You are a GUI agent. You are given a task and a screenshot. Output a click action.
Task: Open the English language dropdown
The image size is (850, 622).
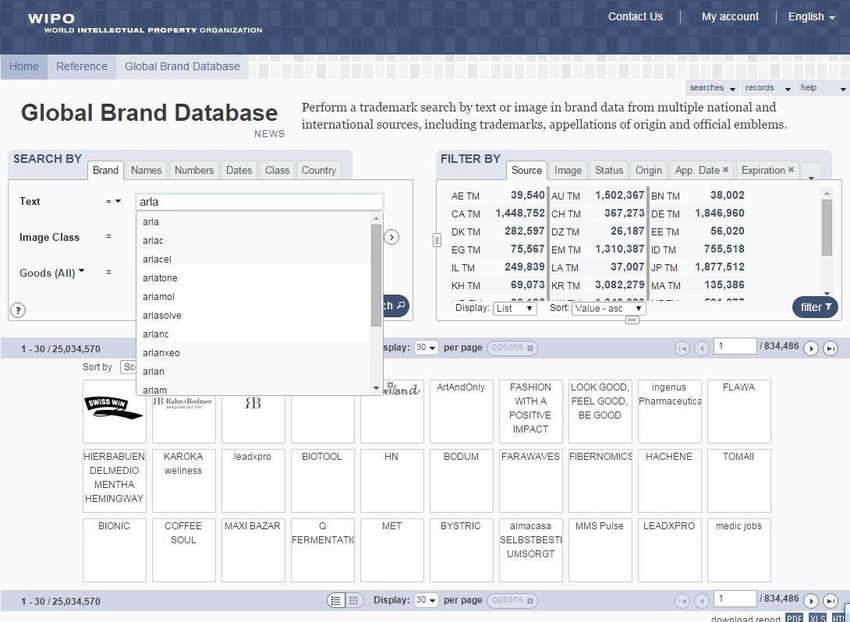tap(811, 17)
